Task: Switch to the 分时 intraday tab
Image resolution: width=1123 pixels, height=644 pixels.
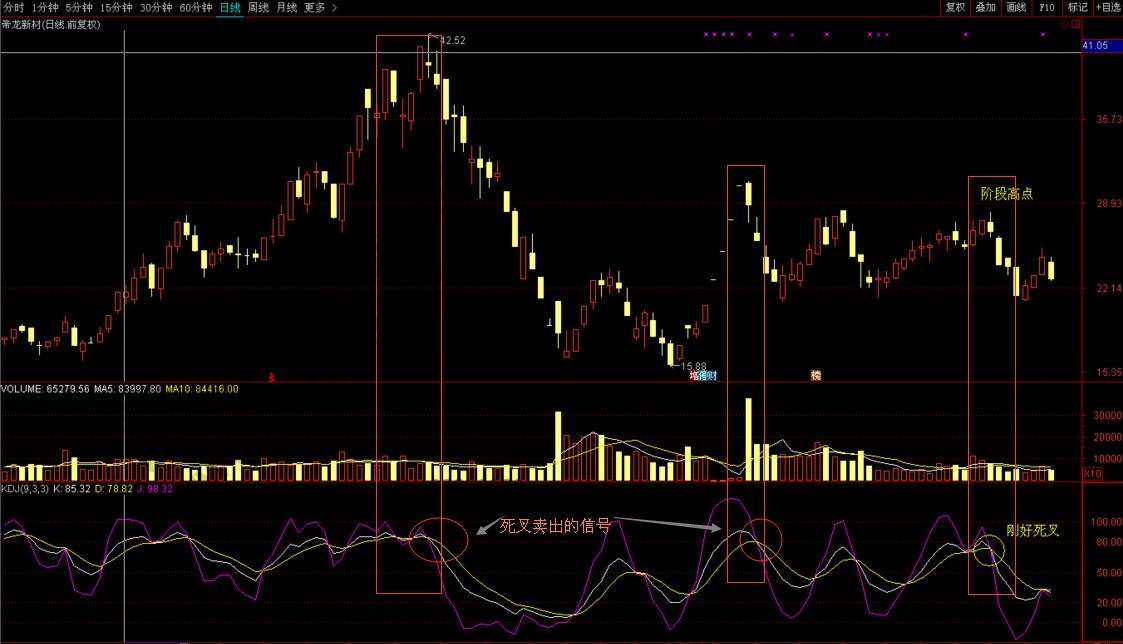Action: click(x=13, y=7)
